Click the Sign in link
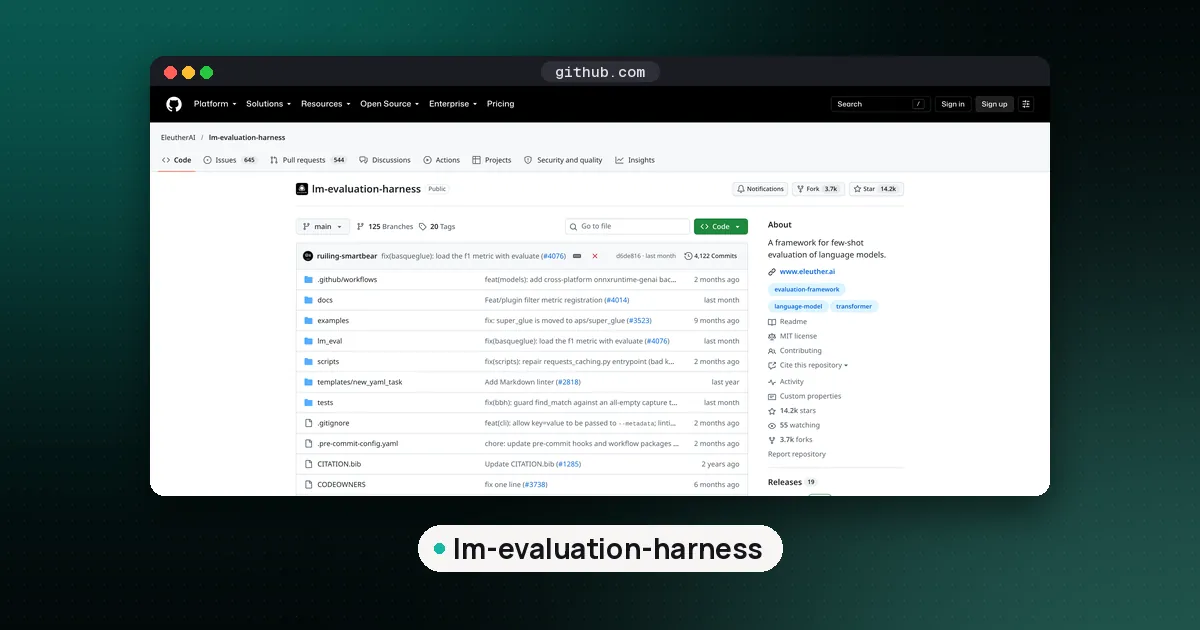Viewport: 1200px width, 630px height. (x=953, y=104)
